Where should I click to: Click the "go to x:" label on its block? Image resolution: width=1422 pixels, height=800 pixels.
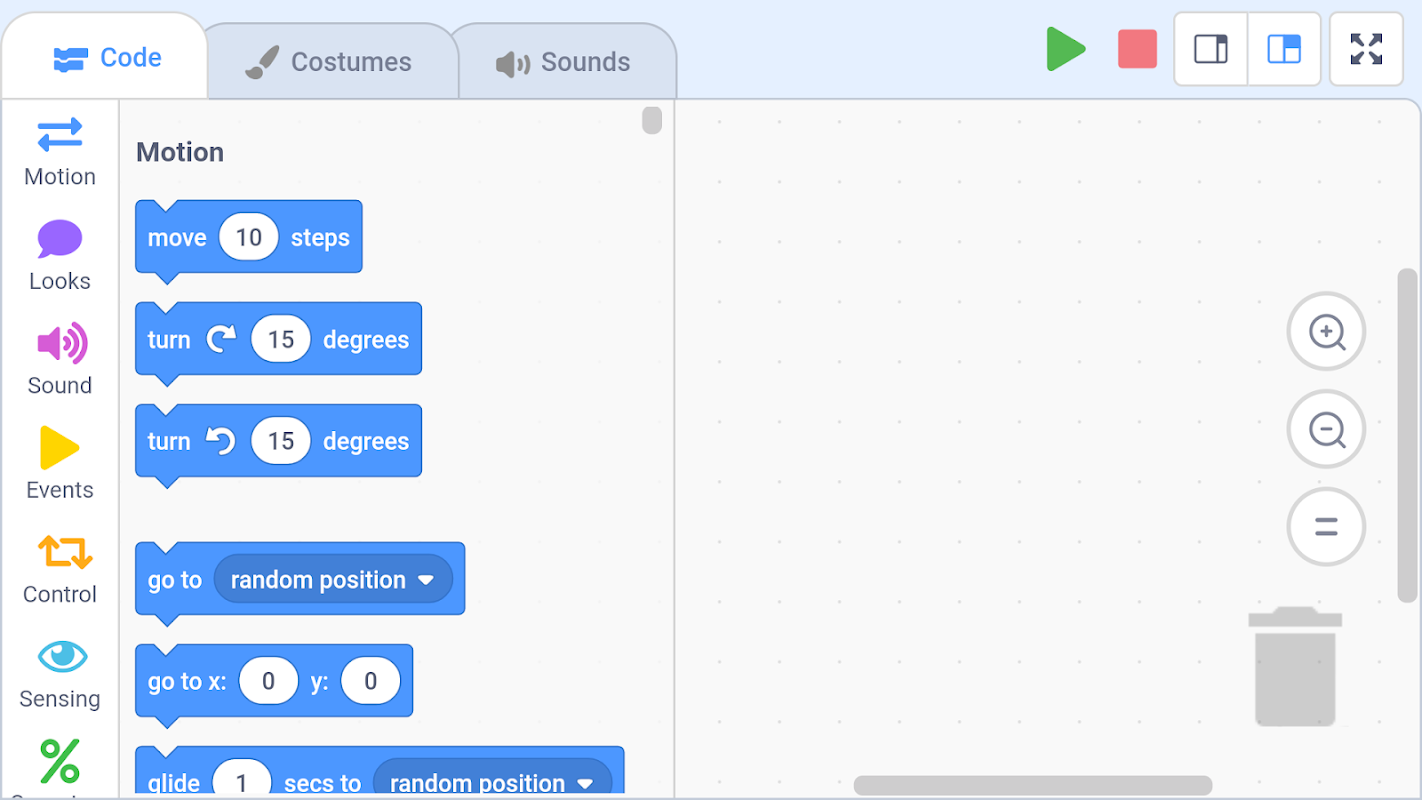[187, 682]
